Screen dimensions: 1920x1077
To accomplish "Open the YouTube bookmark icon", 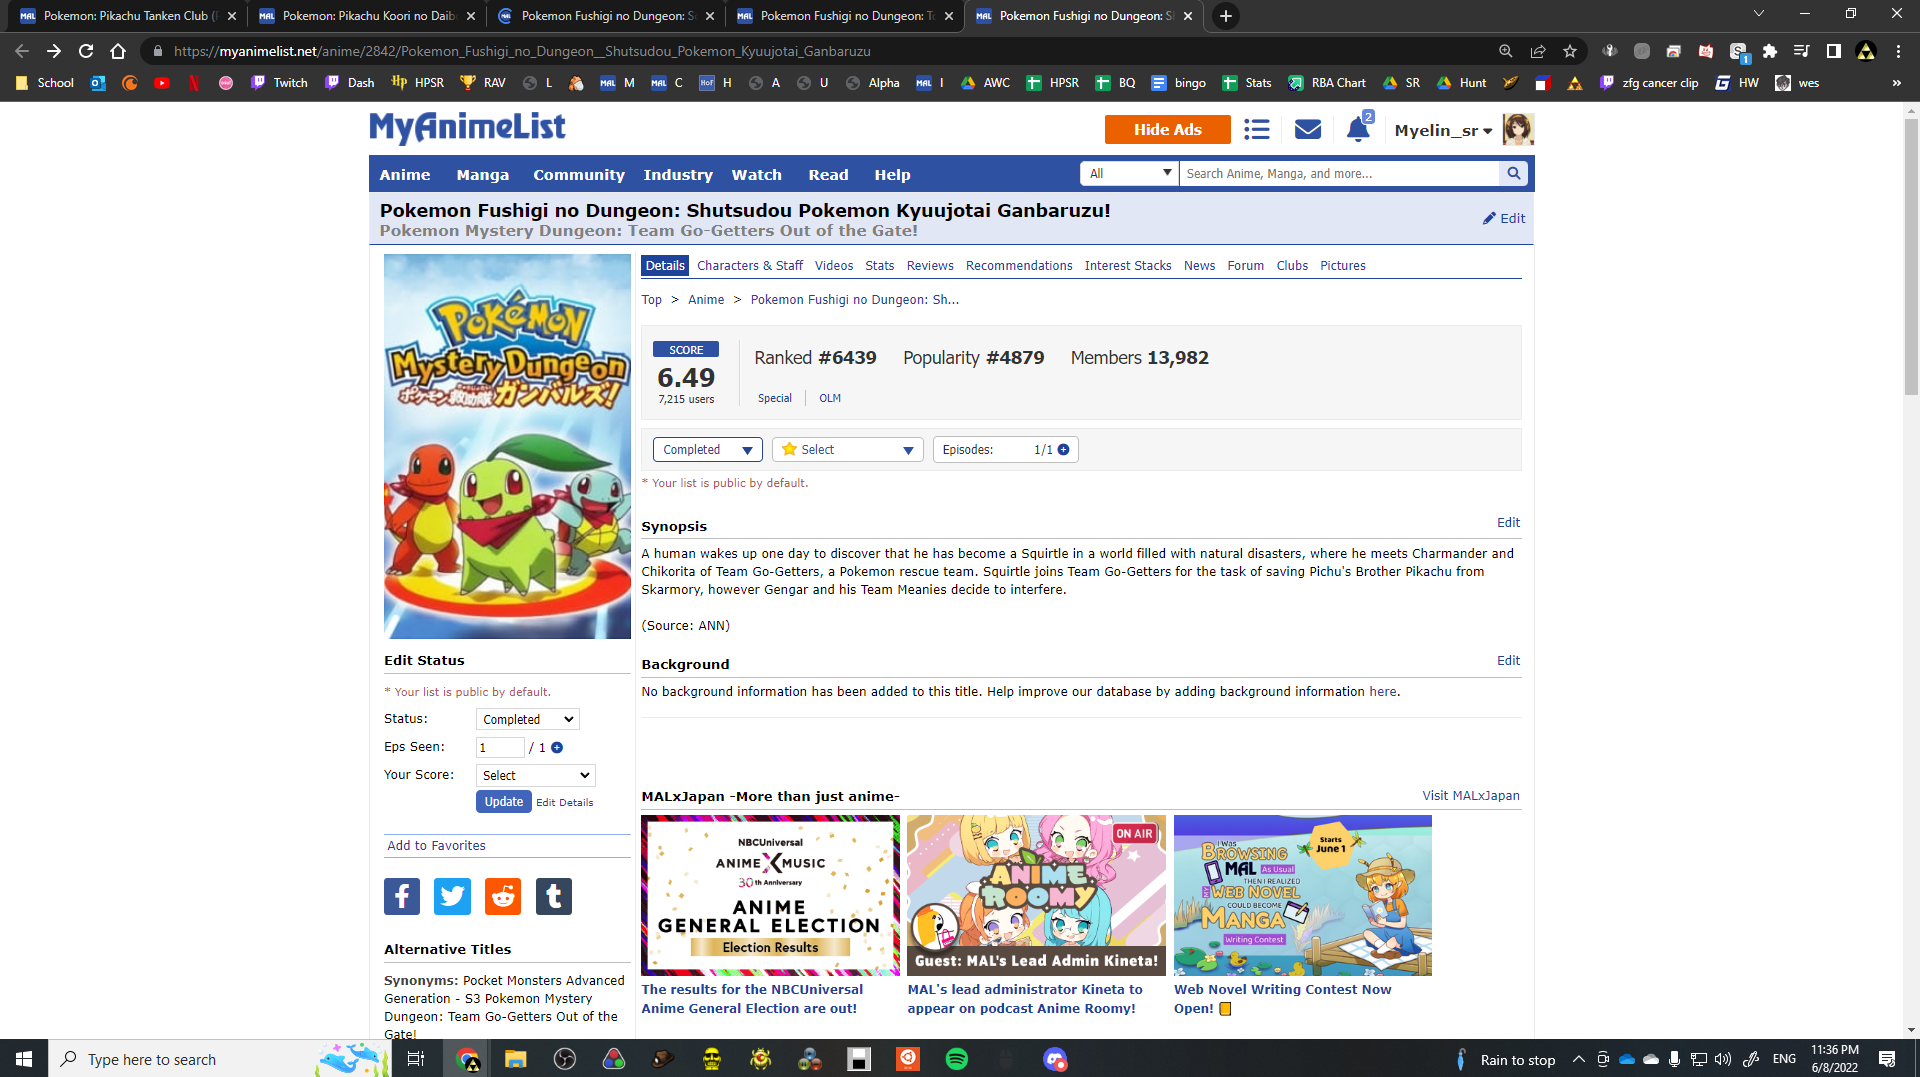I will point(162,83).
